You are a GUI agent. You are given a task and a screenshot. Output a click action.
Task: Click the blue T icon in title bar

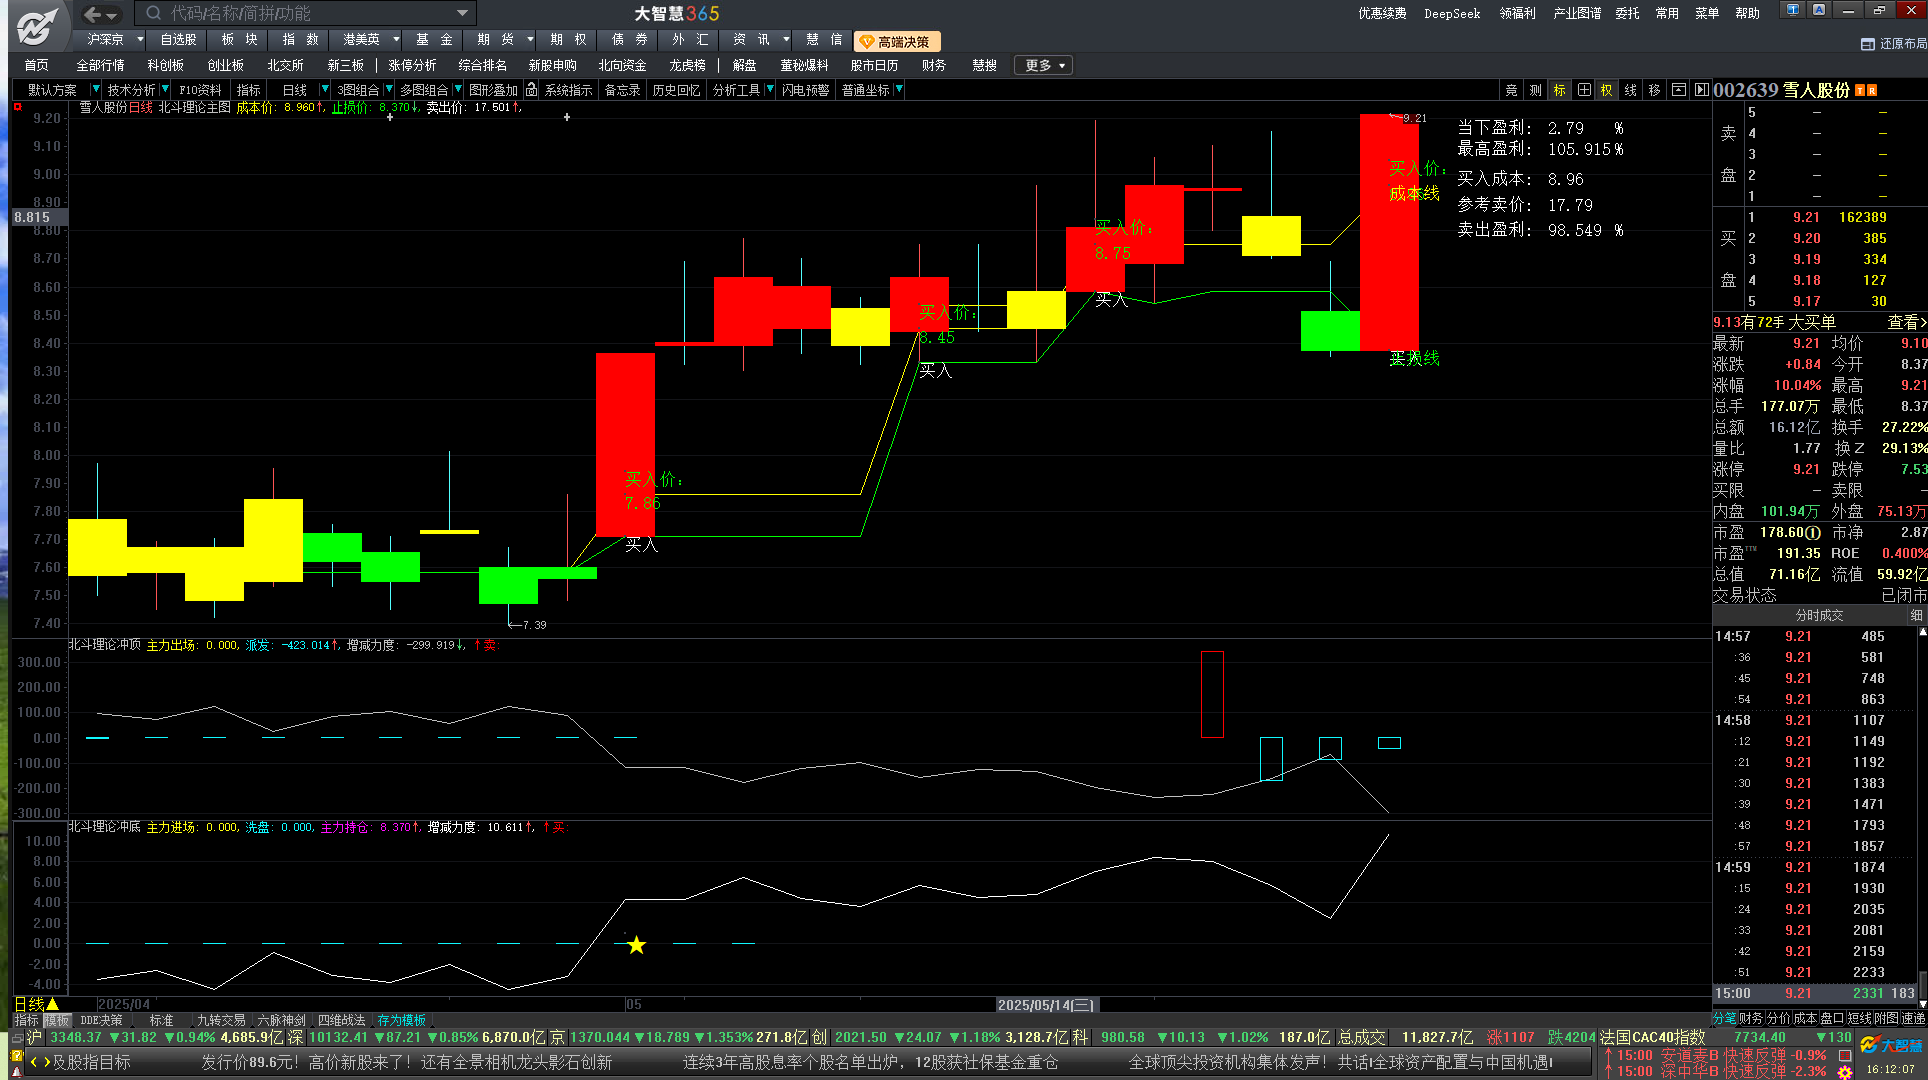click(1793, 10)
